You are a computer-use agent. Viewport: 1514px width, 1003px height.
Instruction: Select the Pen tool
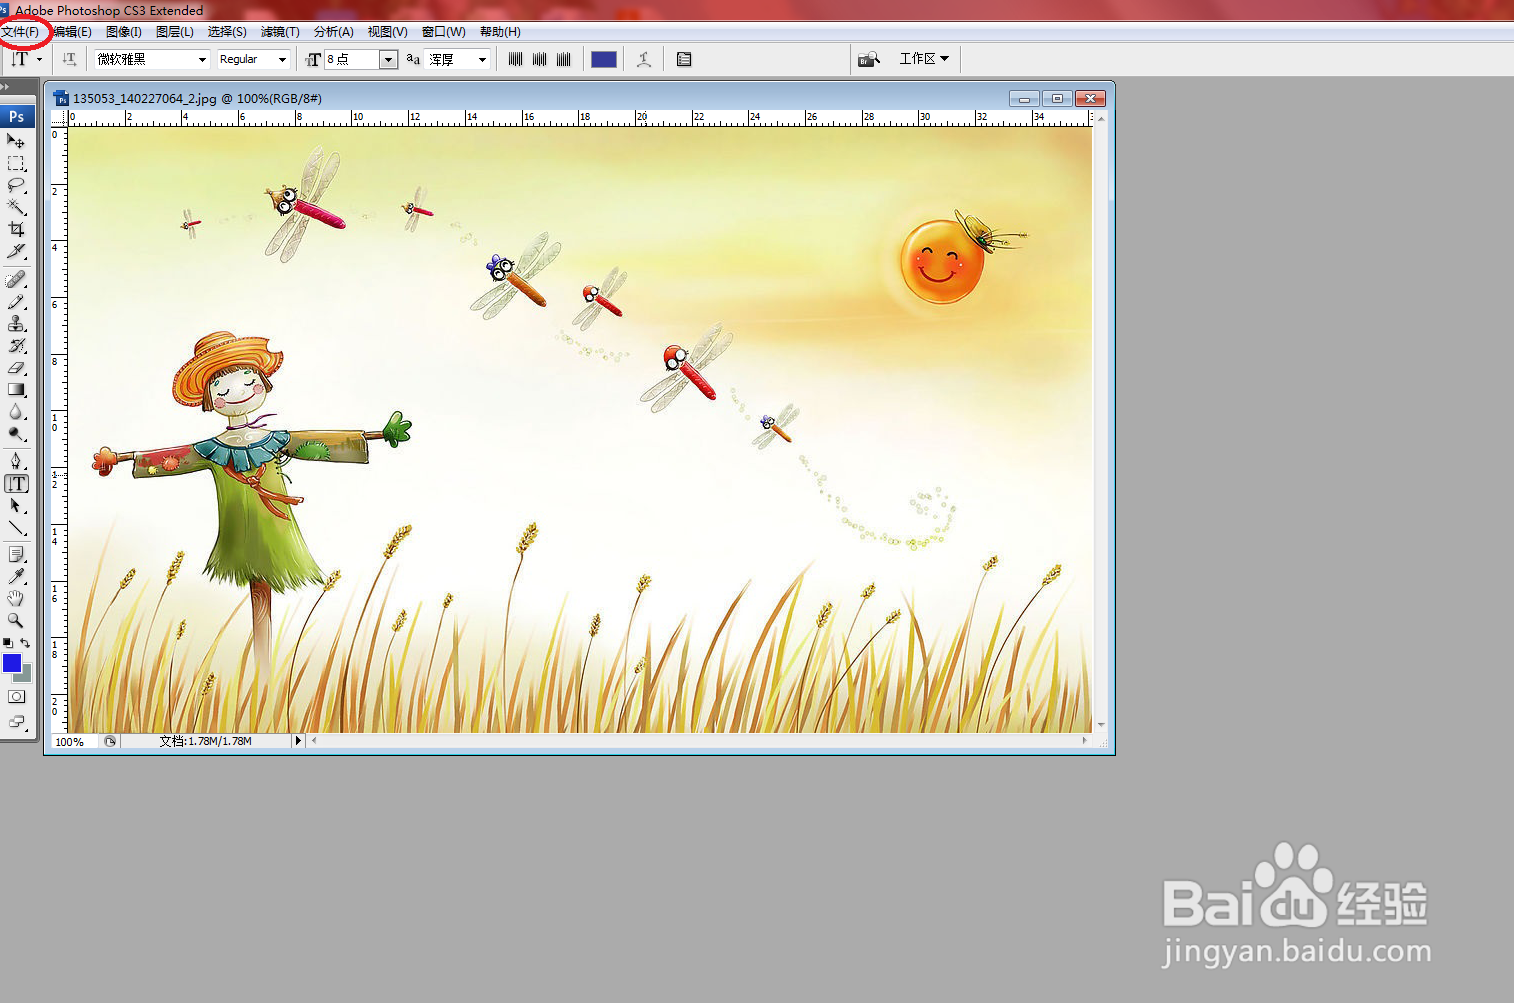[16, 461]
